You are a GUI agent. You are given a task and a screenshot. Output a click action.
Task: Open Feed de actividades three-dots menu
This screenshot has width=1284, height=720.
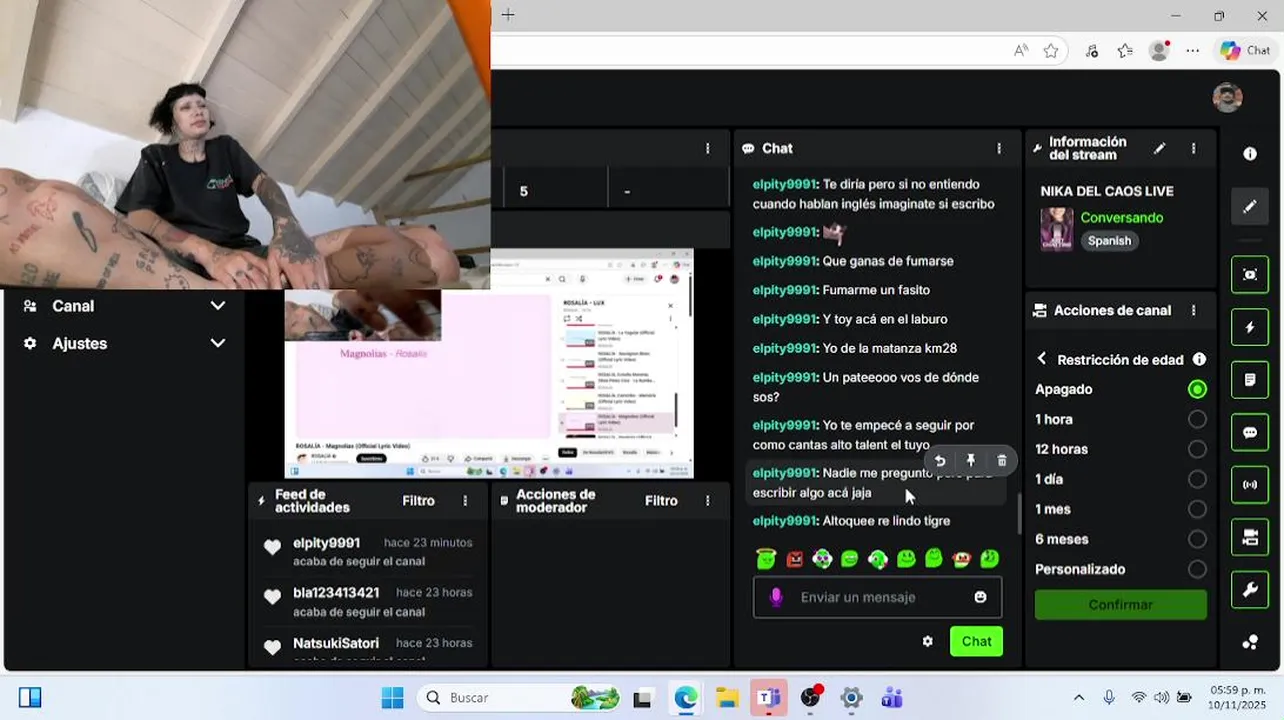click(x=465, y=500)
